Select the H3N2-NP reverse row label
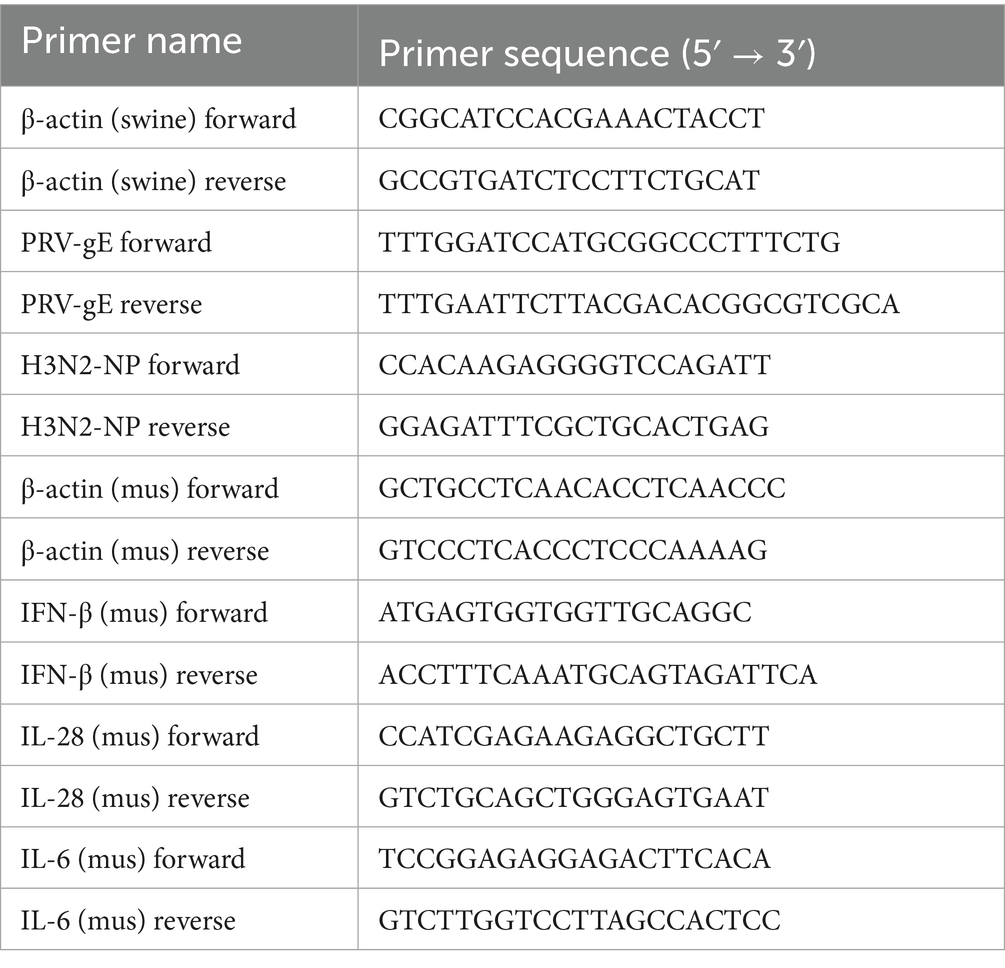The width and height of the screenshot is (1005, 968). tap(126, 428)
